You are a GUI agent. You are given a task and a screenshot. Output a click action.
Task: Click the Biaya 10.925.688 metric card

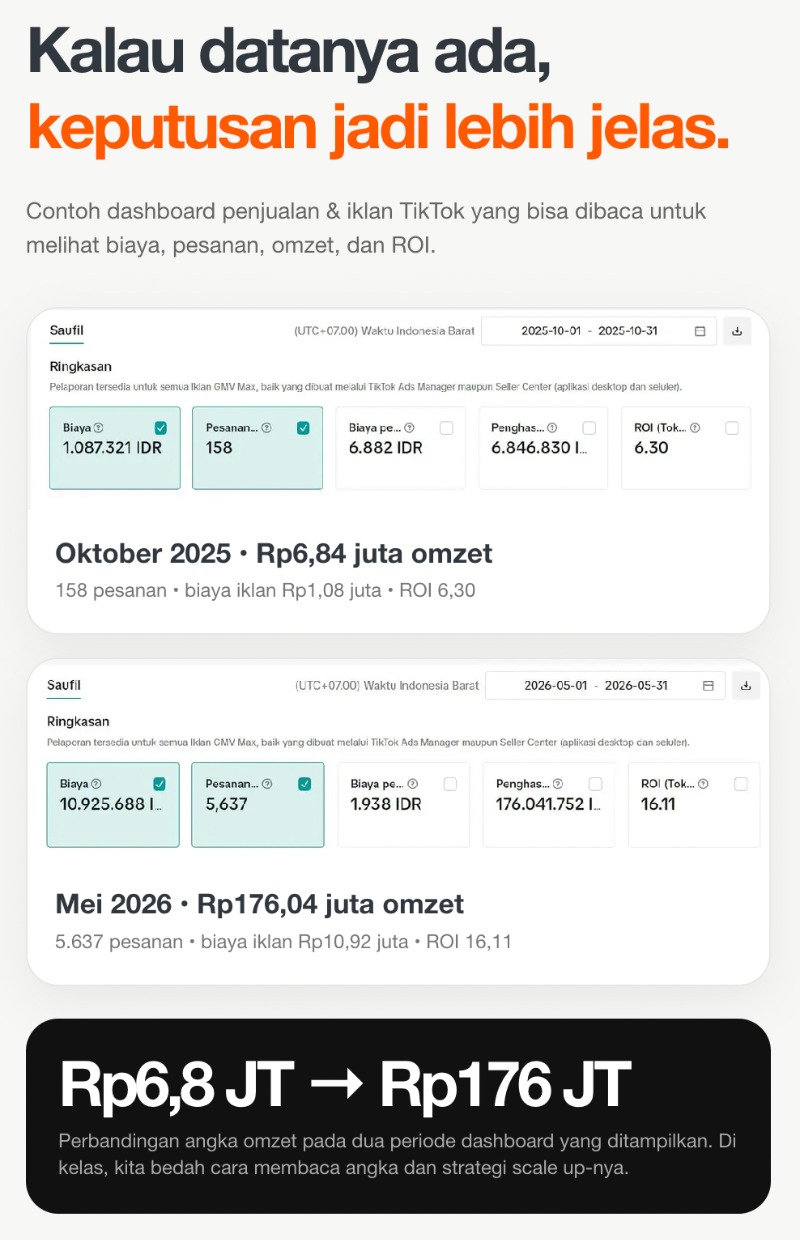113,804
